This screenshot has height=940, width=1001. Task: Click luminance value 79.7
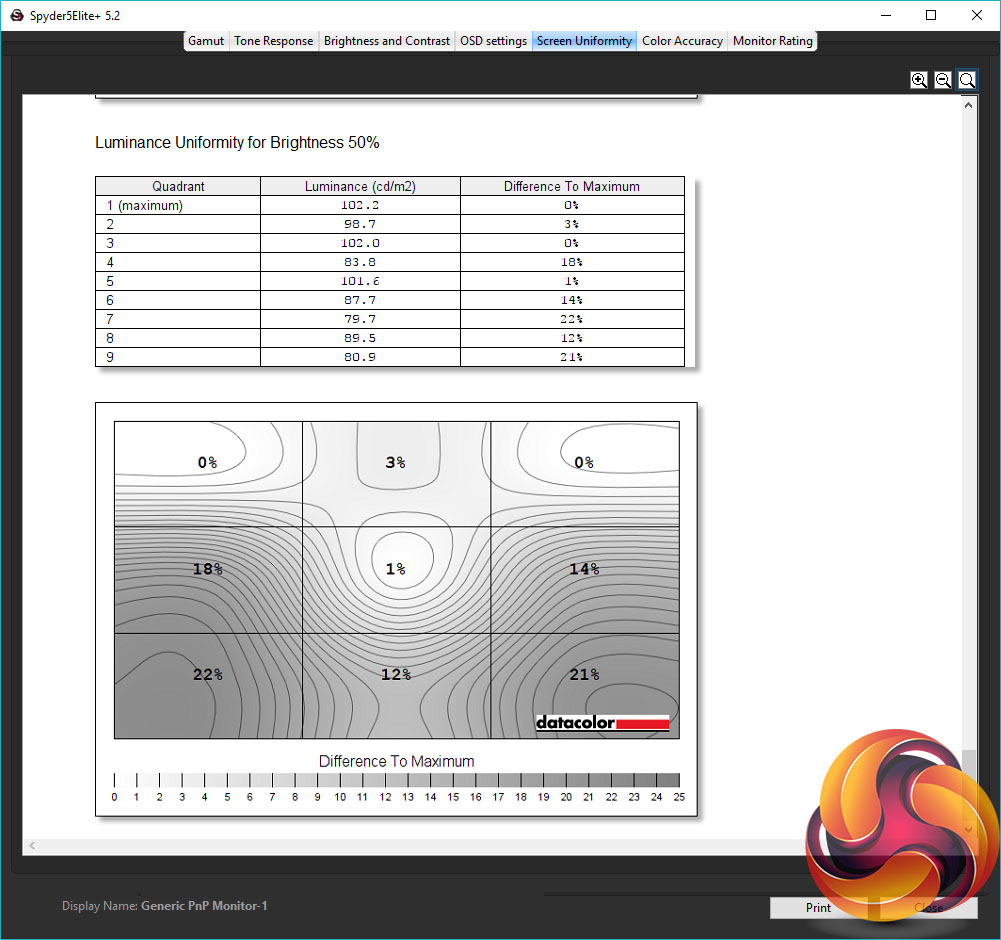[x=360, y=319]
